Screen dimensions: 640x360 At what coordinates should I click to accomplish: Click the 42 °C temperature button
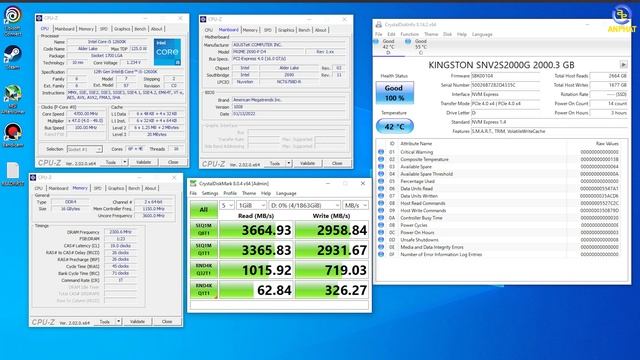(x=394, y=127)
